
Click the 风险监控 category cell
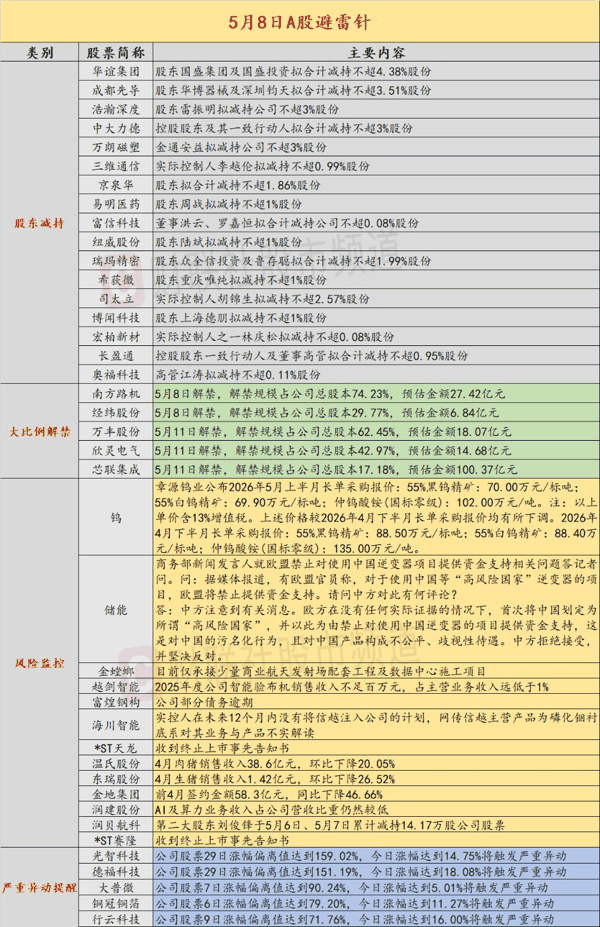pos(40,663)
